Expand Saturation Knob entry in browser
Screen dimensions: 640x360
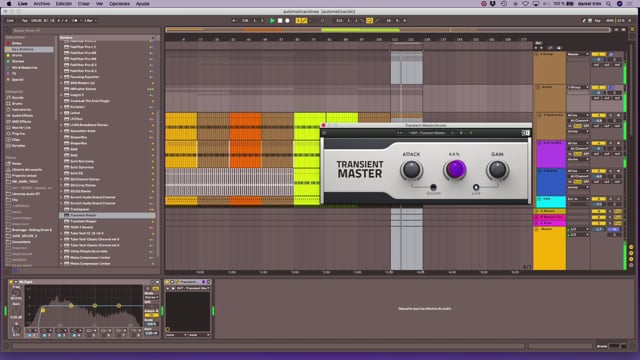tap(62, 131)
